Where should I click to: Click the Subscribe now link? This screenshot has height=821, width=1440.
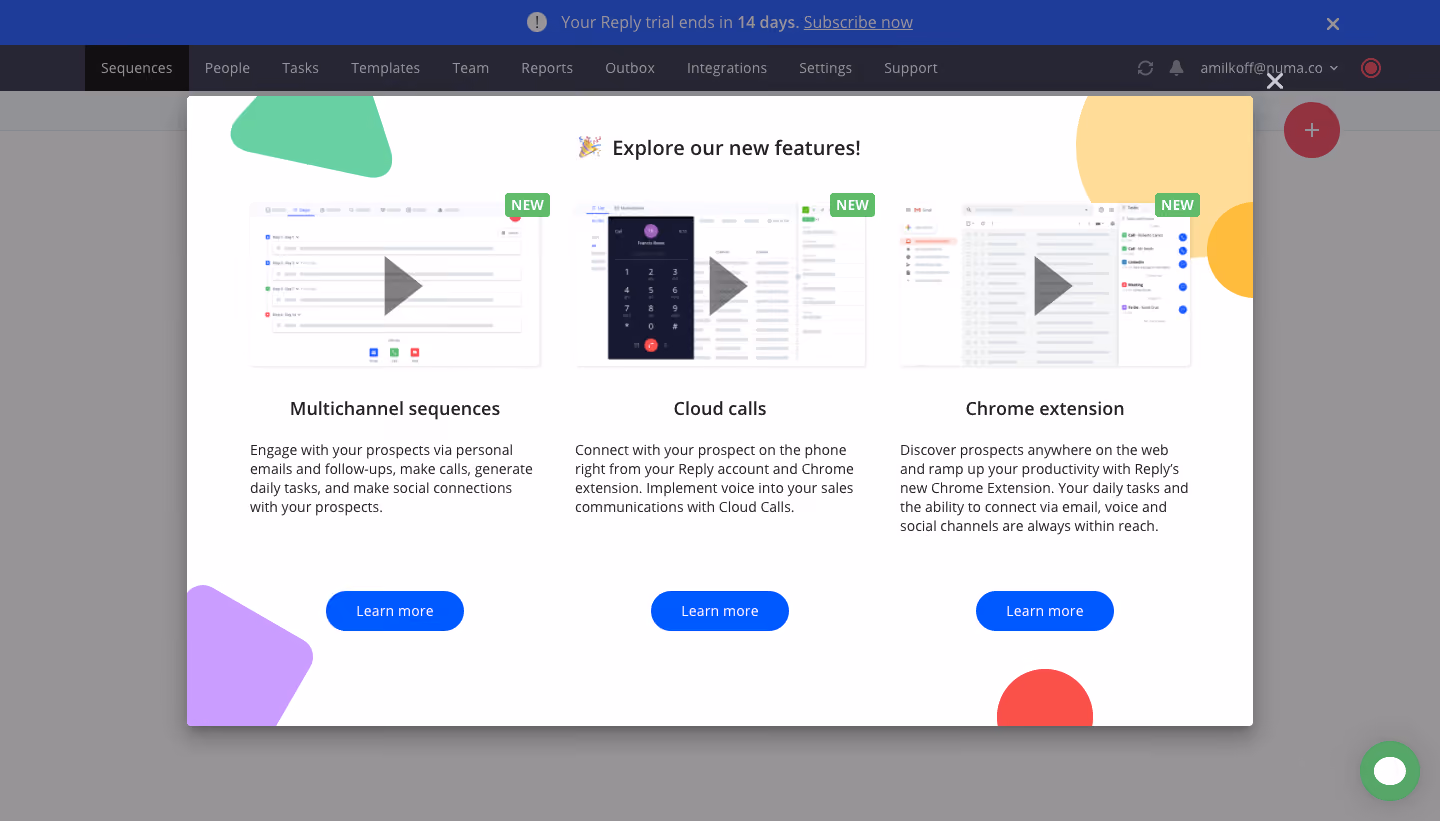858,22
